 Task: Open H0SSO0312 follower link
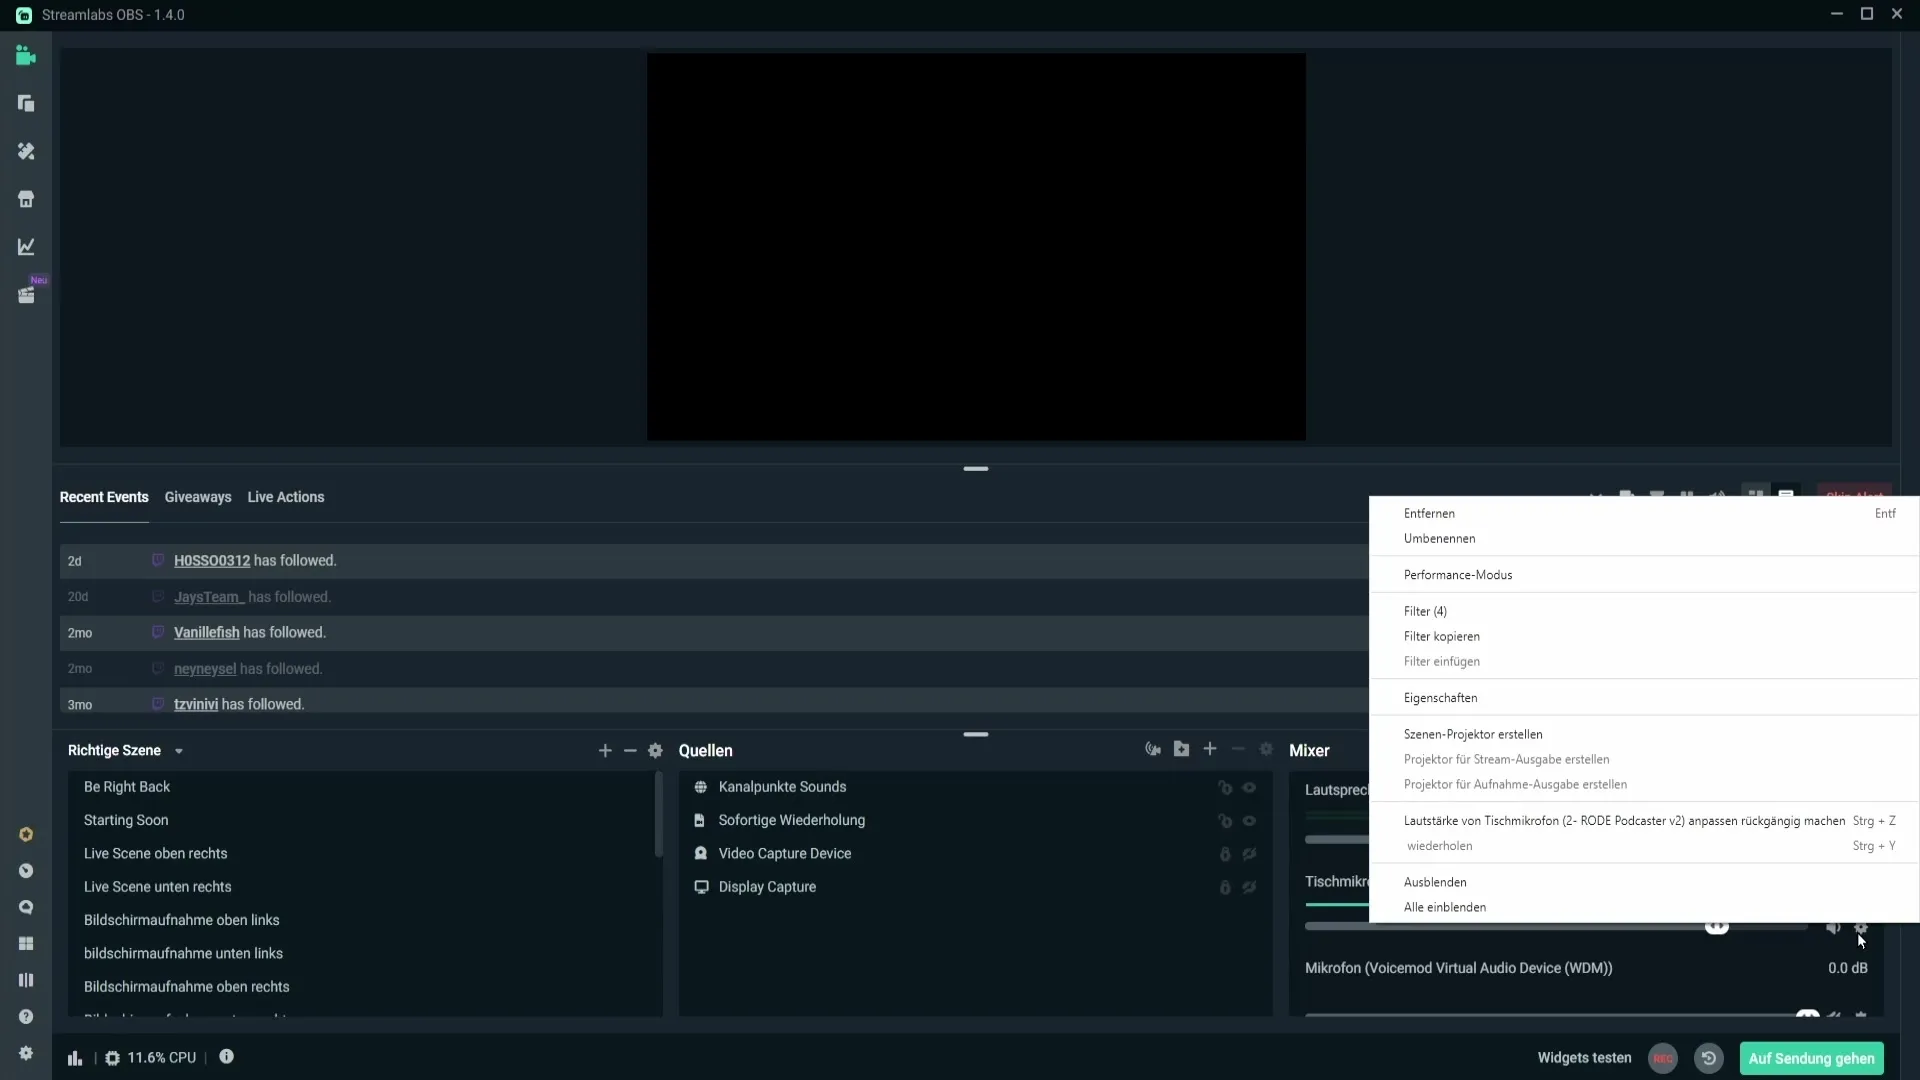tap(212, 561)
